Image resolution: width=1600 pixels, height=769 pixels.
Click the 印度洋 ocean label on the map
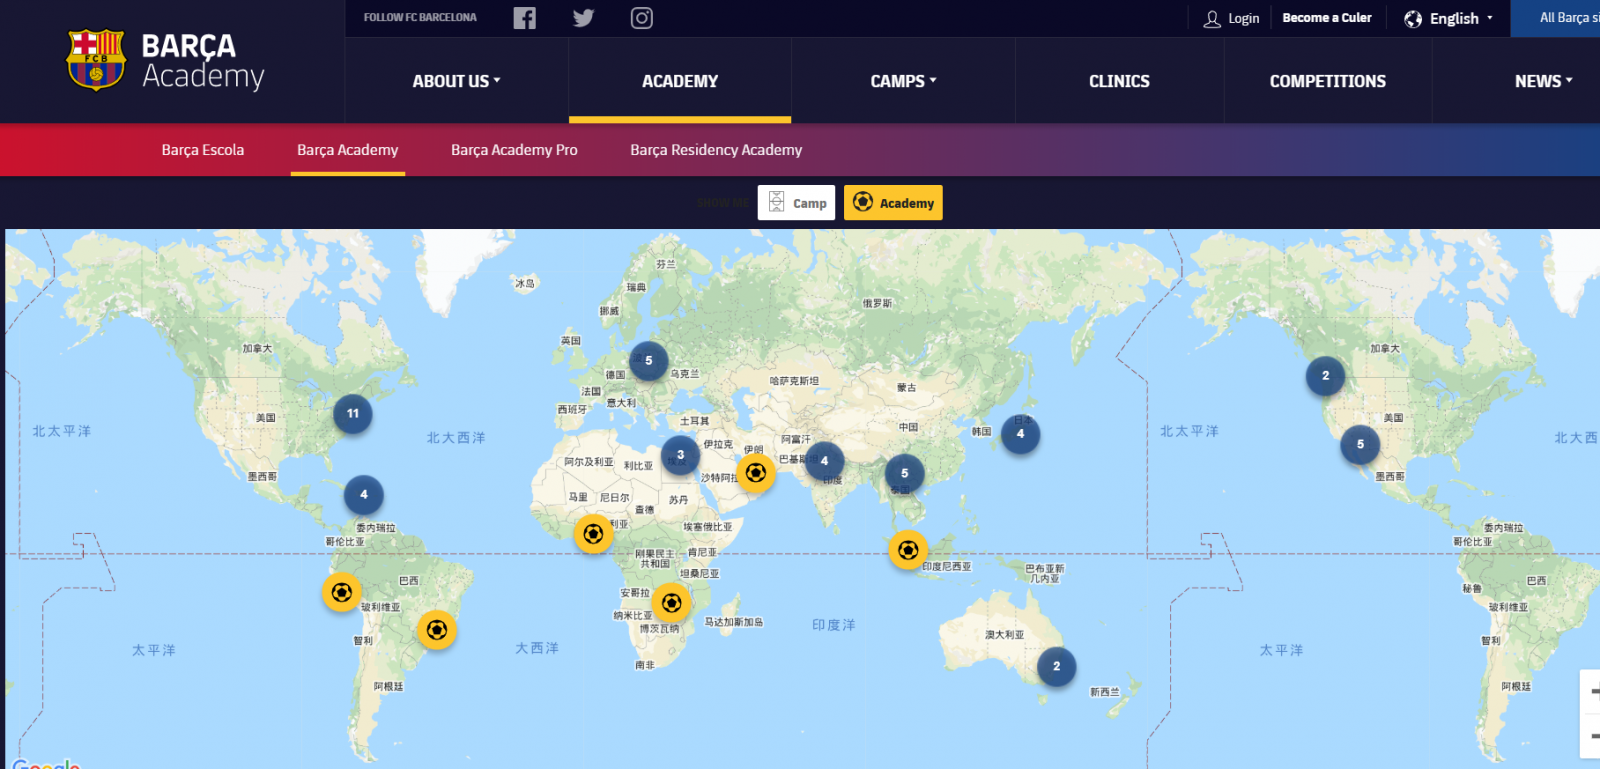(833, 625)
